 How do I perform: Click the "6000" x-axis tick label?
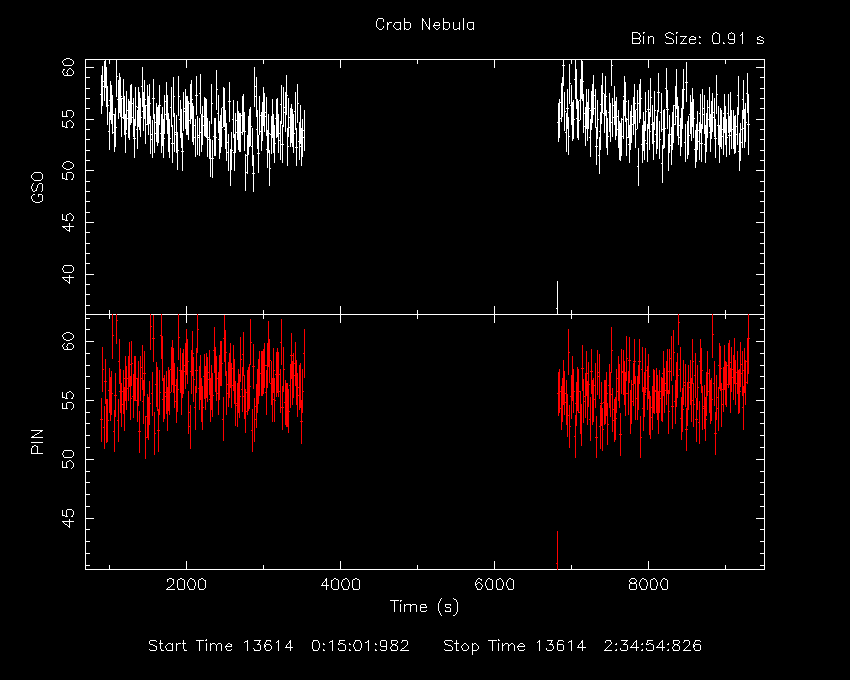tap(494, 585)
